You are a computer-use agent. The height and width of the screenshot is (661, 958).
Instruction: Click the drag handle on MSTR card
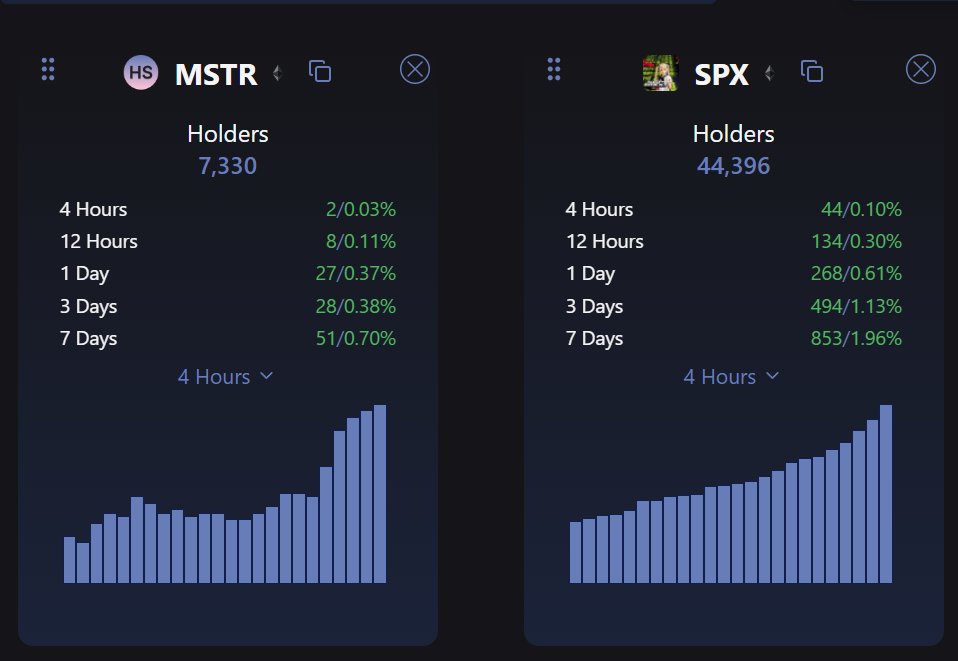(48, 69)
